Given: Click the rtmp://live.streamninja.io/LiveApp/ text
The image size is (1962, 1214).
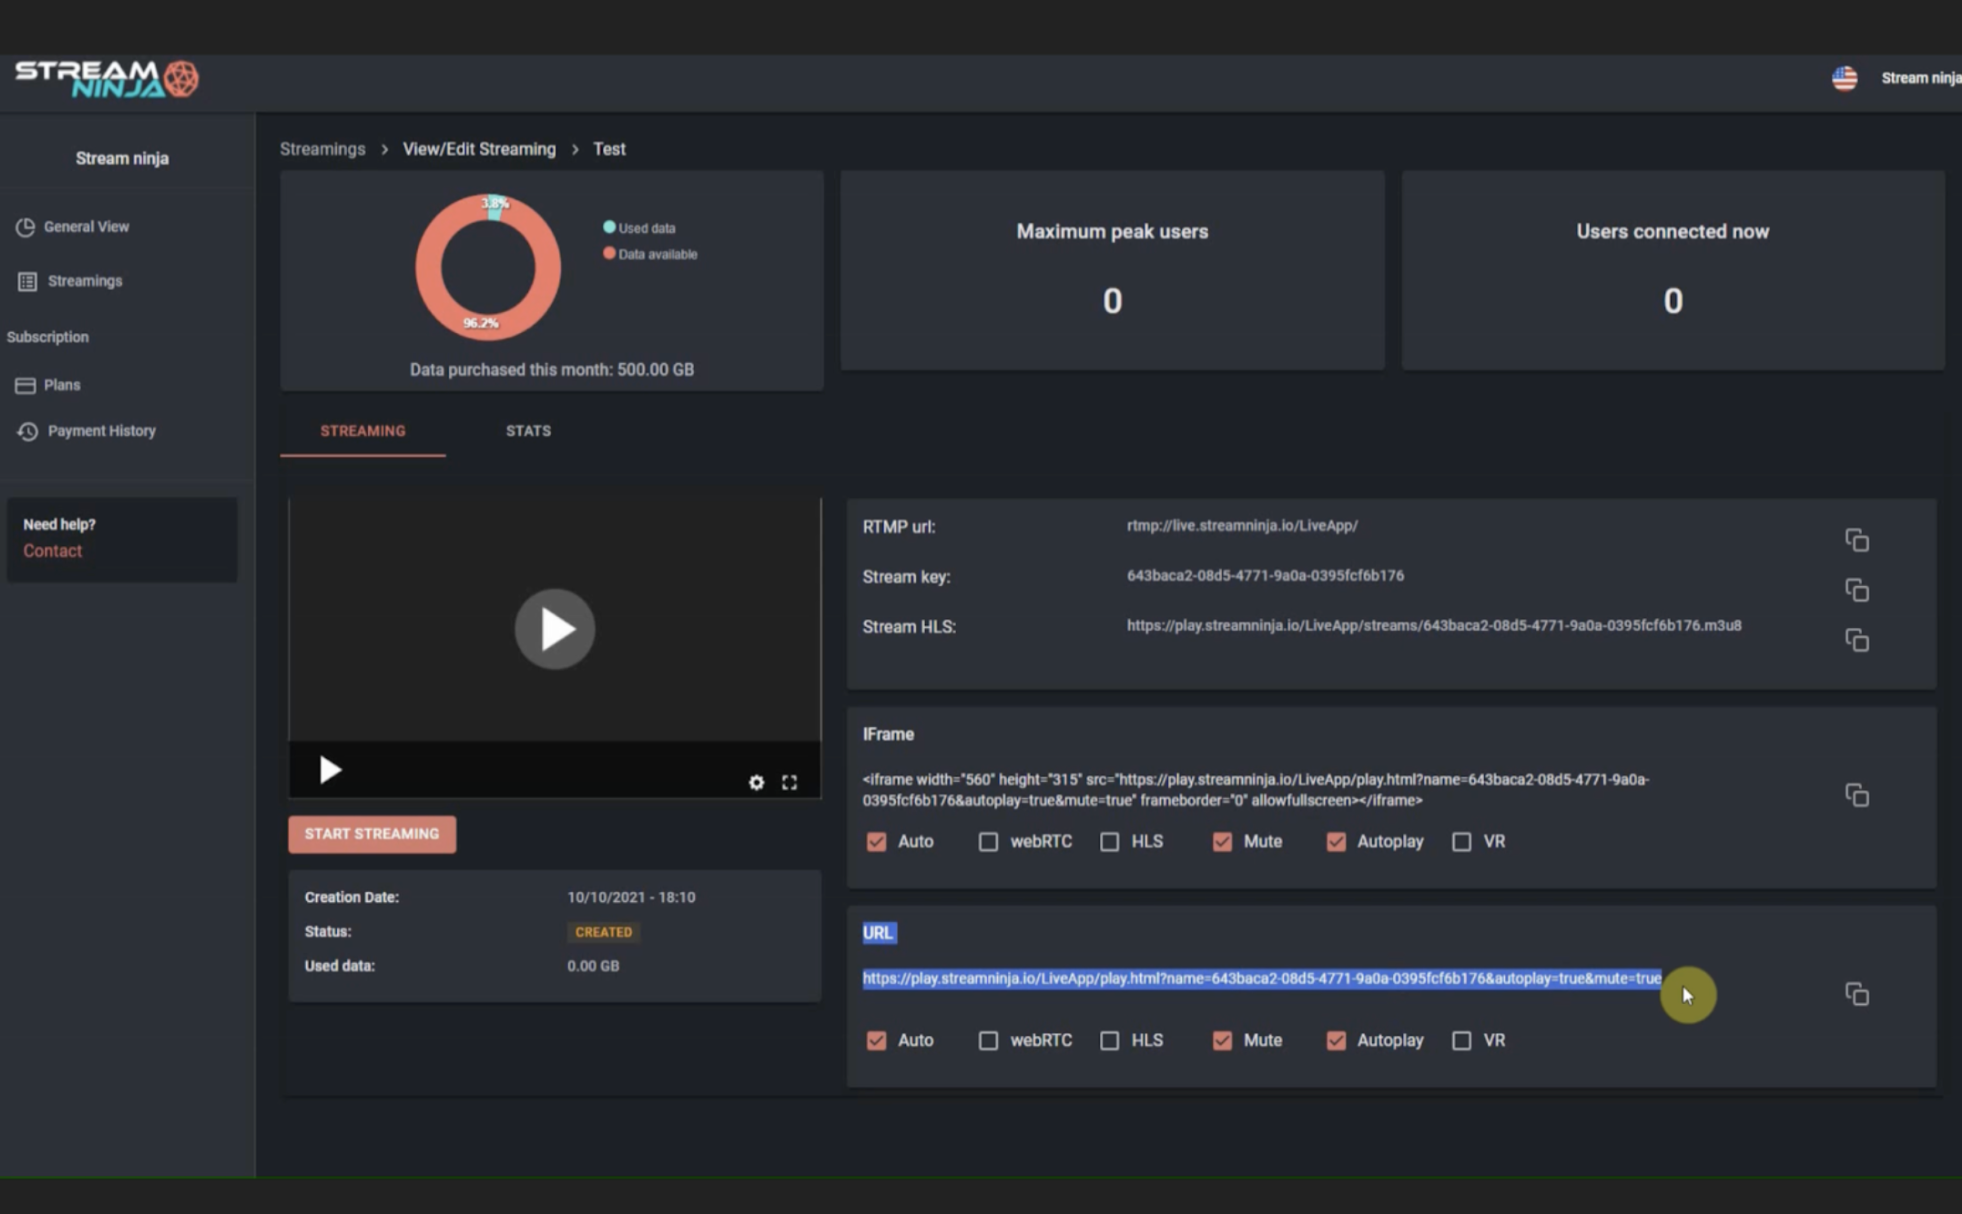Looking at the screenshot, I should coord(1242,526).
